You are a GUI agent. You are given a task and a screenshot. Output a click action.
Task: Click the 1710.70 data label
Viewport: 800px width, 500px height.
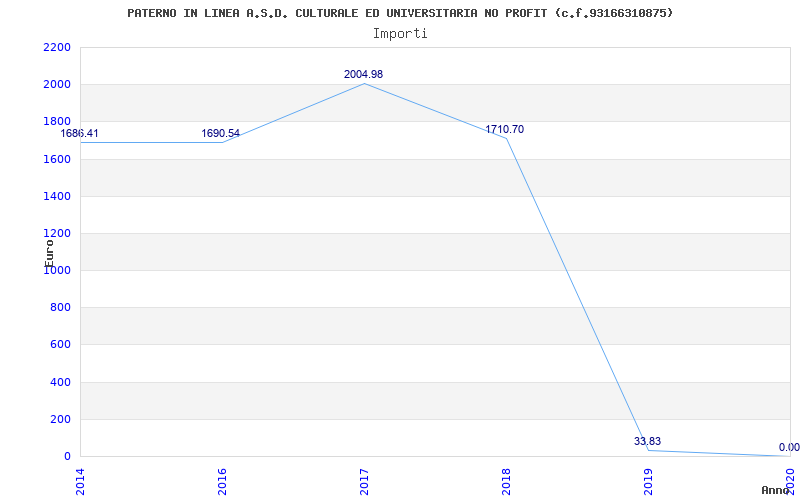[505, 130]
